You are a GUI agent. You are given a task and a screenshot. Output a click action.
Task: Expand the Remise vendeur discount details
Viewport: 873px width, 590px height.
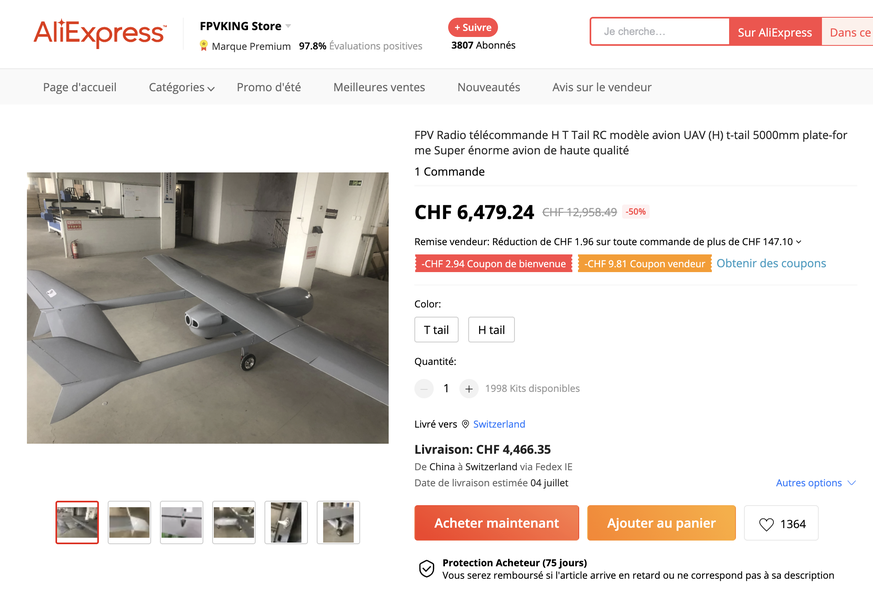coord(798,242)
